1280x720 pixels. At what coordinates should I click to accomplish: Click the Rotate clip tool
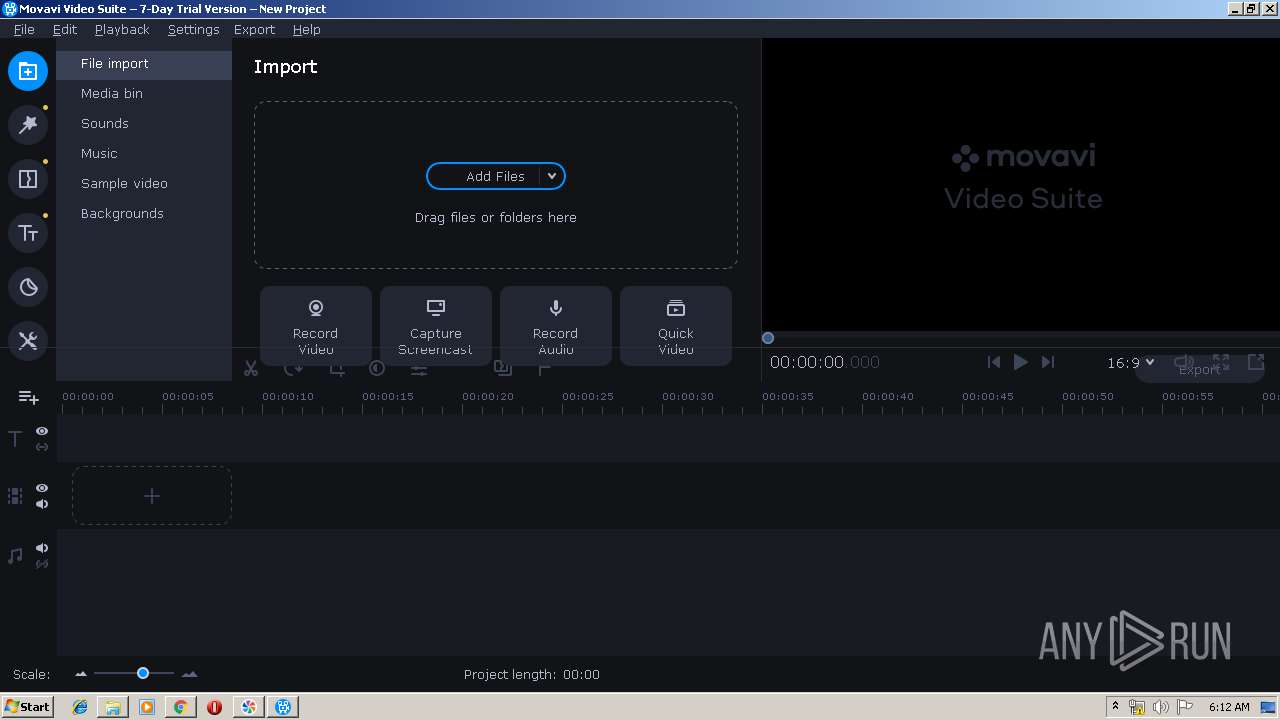(293, 369)
